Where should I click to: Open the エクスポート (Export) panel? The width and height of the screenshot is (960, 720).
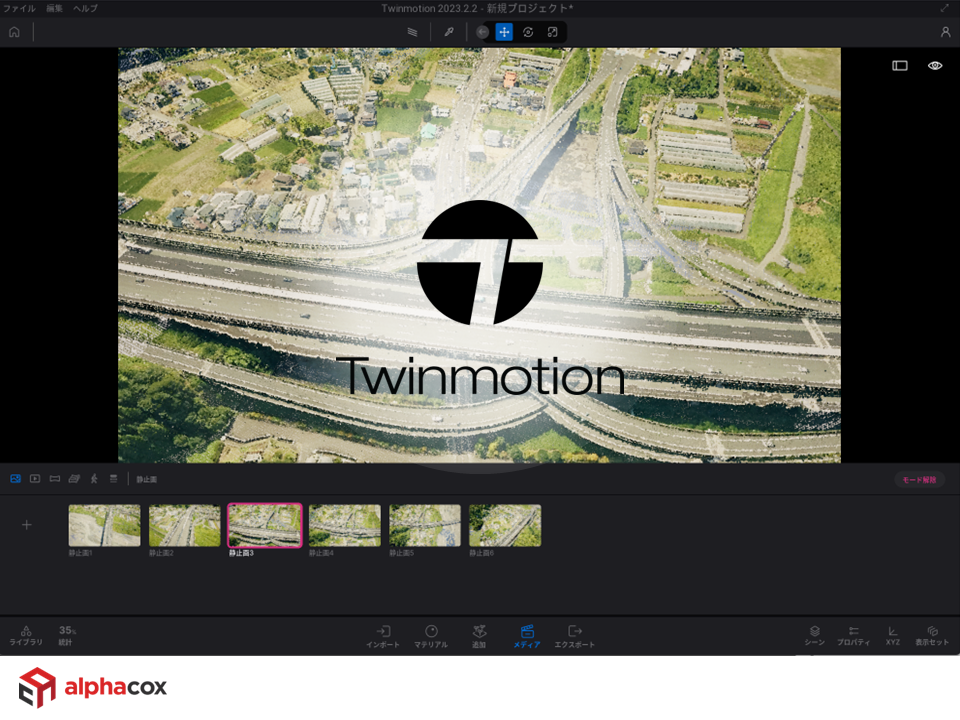(574, 636)
